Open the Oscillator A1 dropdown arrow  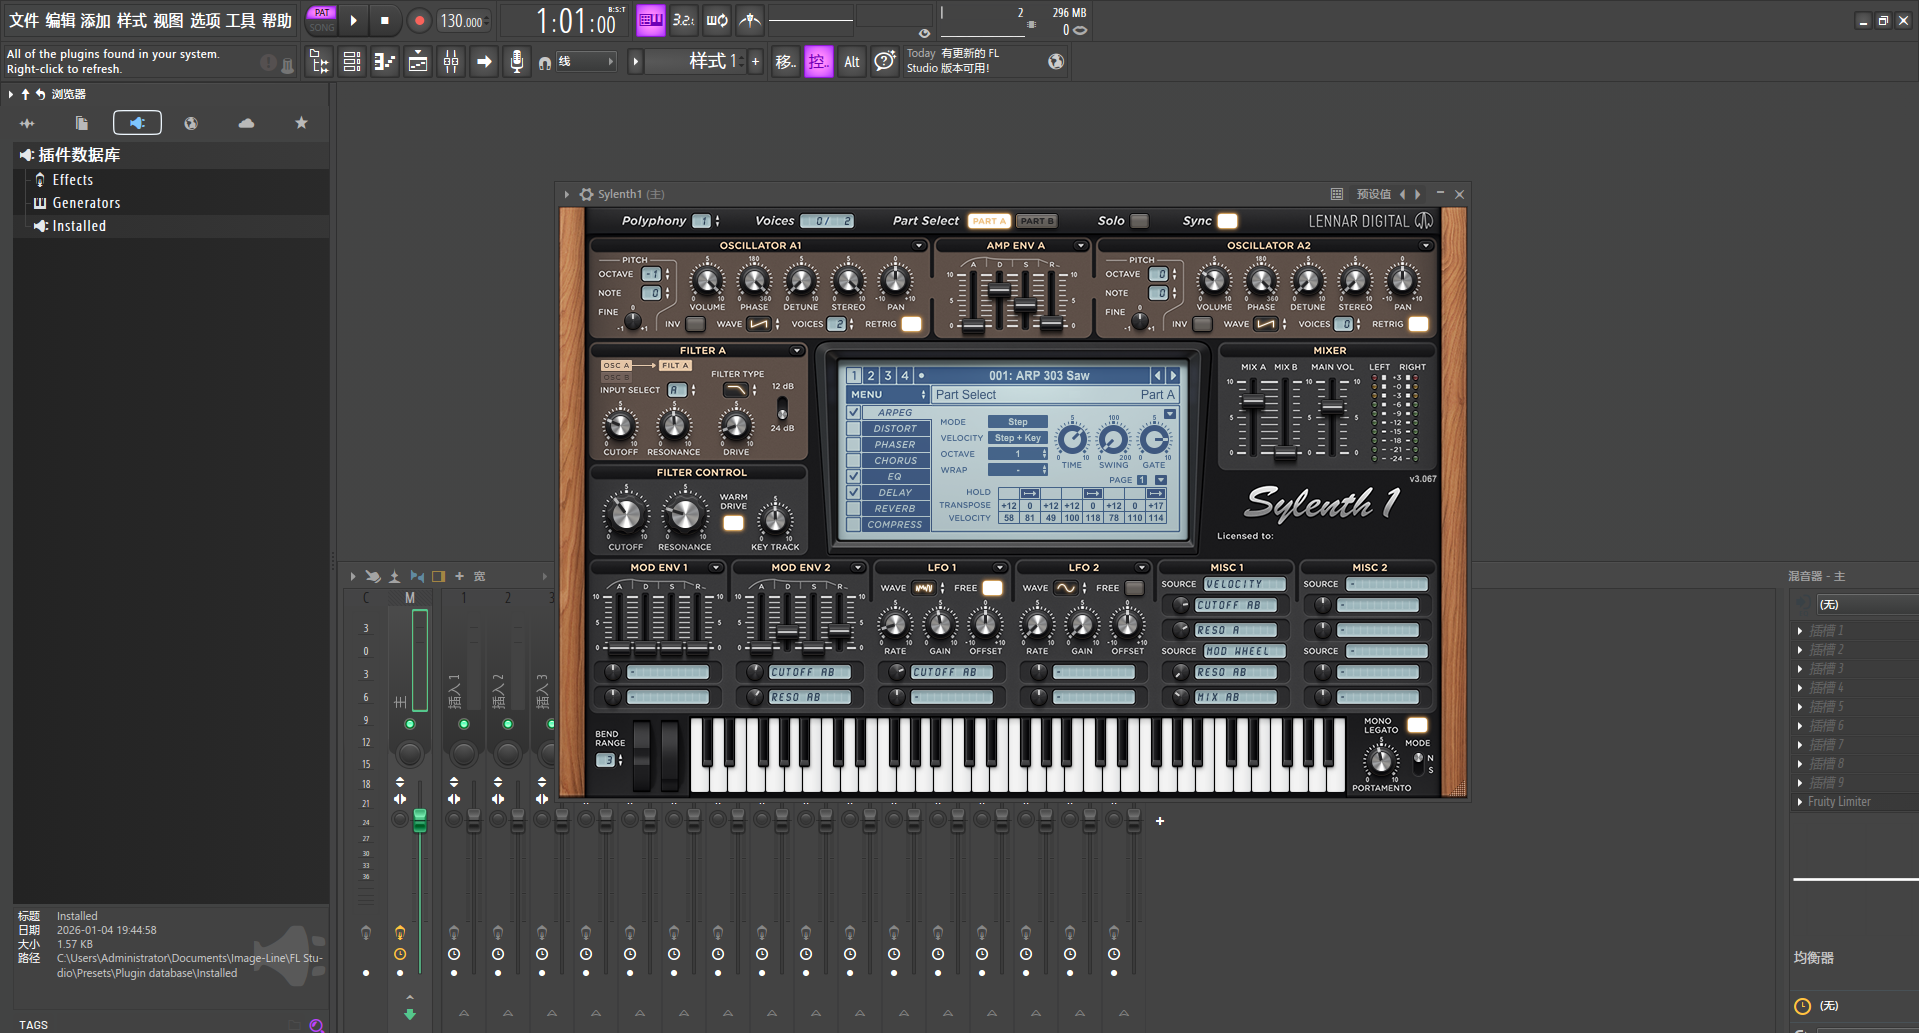coord(918,246)
